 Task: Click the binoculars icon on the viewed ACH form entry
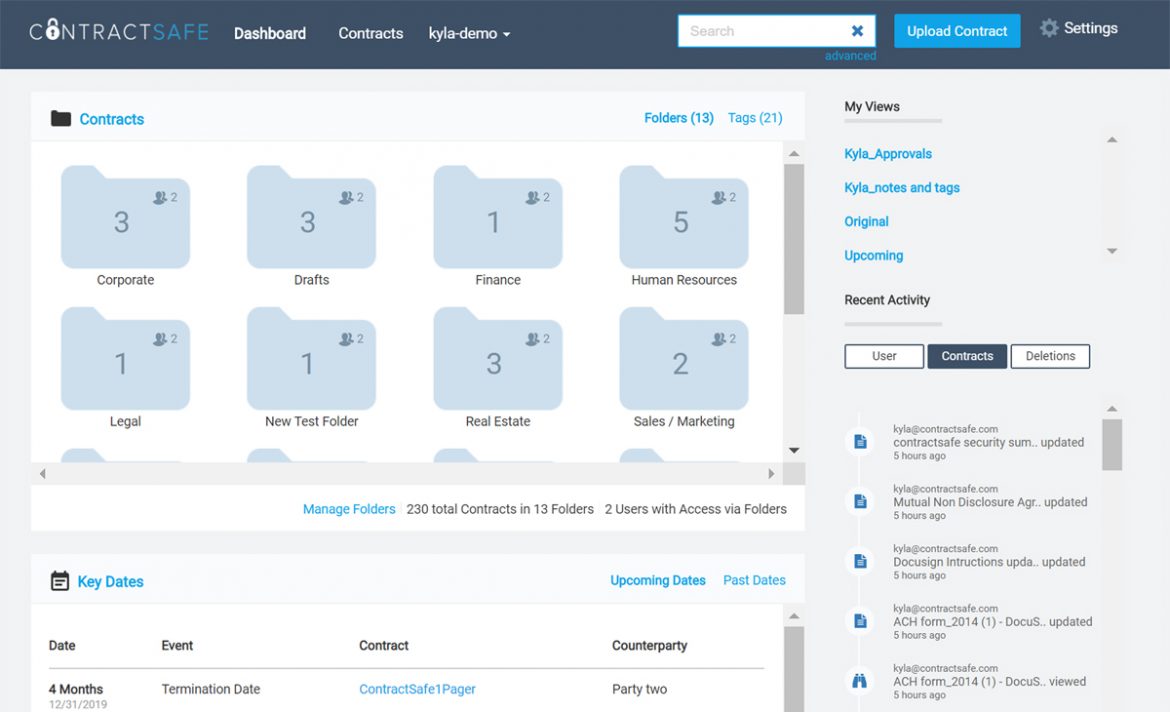point(859,680)
